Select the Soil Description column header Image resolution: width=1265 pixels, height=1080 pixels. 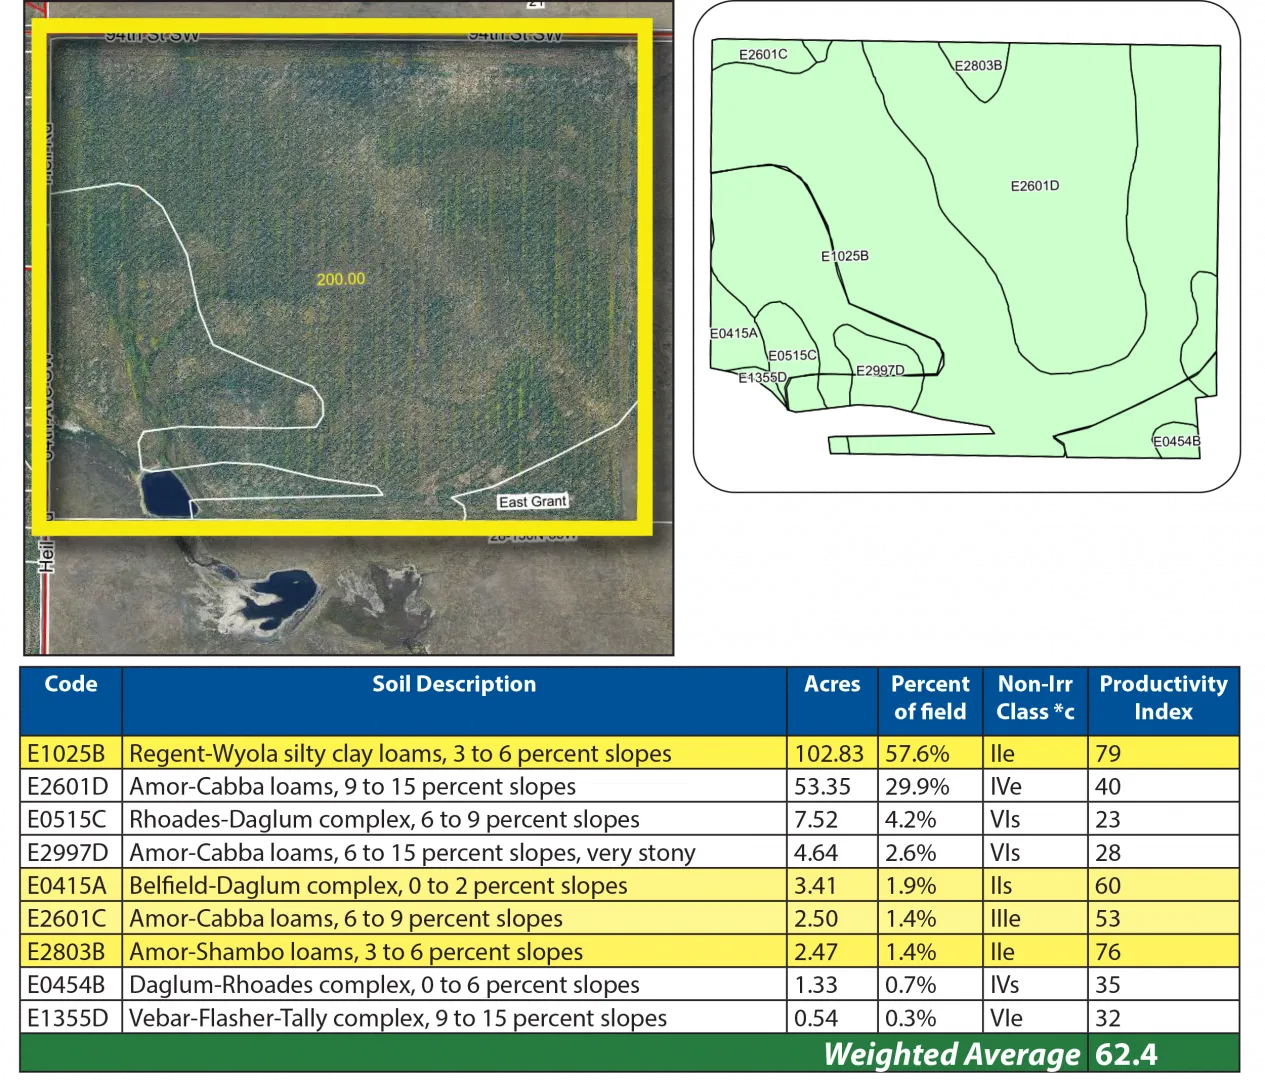[x=454, y=685]
